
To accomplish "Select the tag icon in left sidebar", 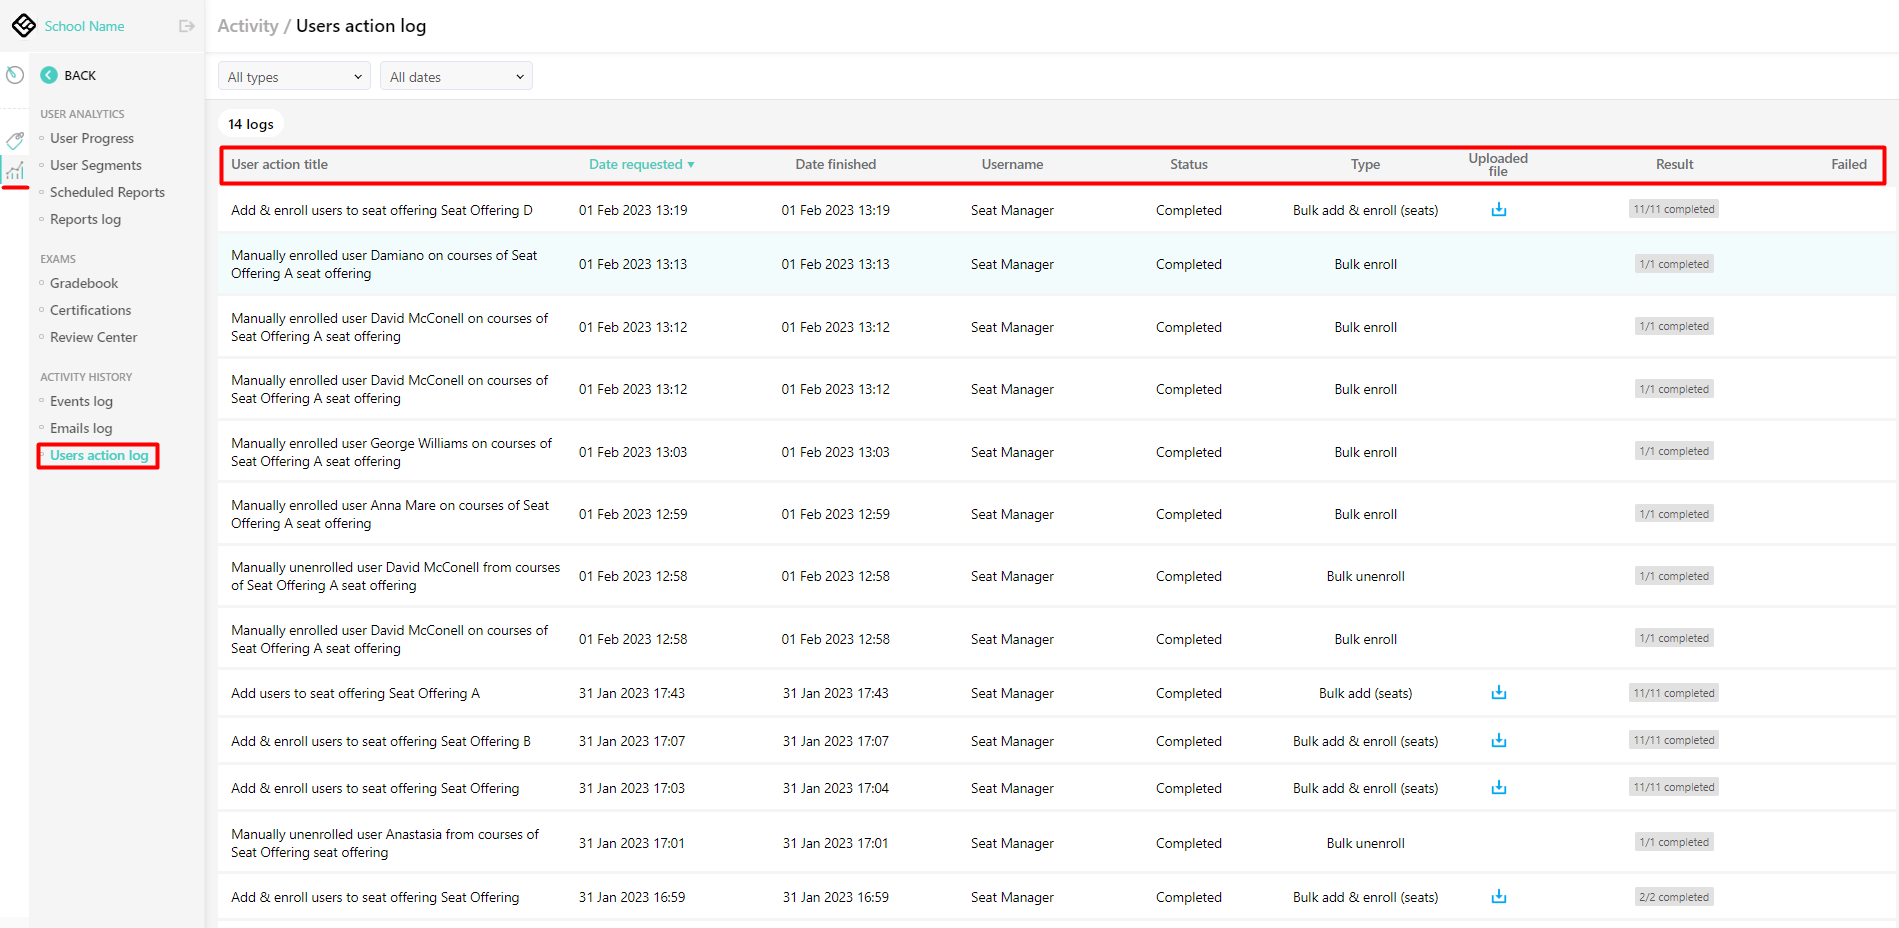I will pyautogui.click(x=14, y=140).
